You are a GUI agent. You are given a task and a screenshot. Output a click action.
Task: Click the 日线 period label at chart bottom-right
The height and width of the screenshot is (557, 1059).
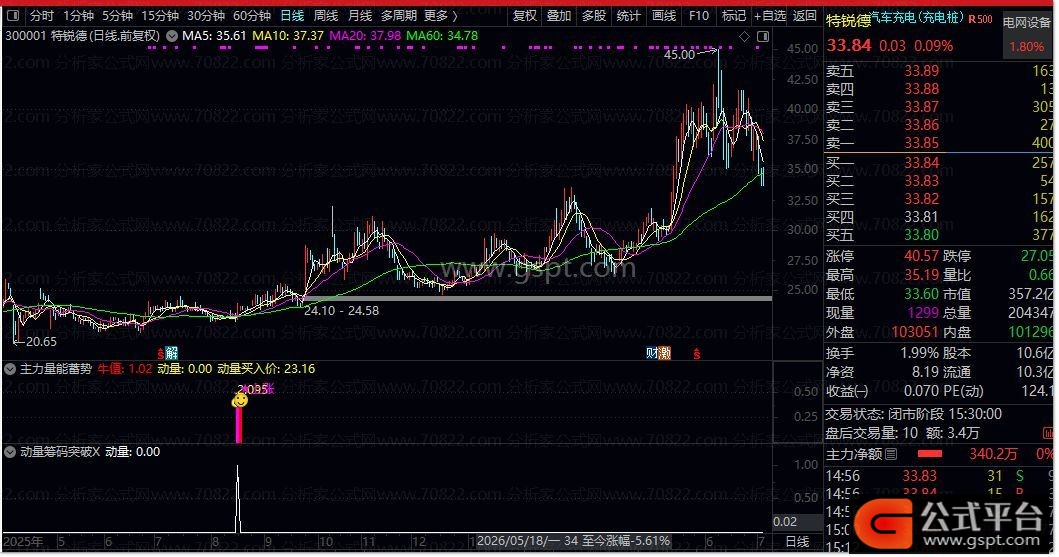798,542
